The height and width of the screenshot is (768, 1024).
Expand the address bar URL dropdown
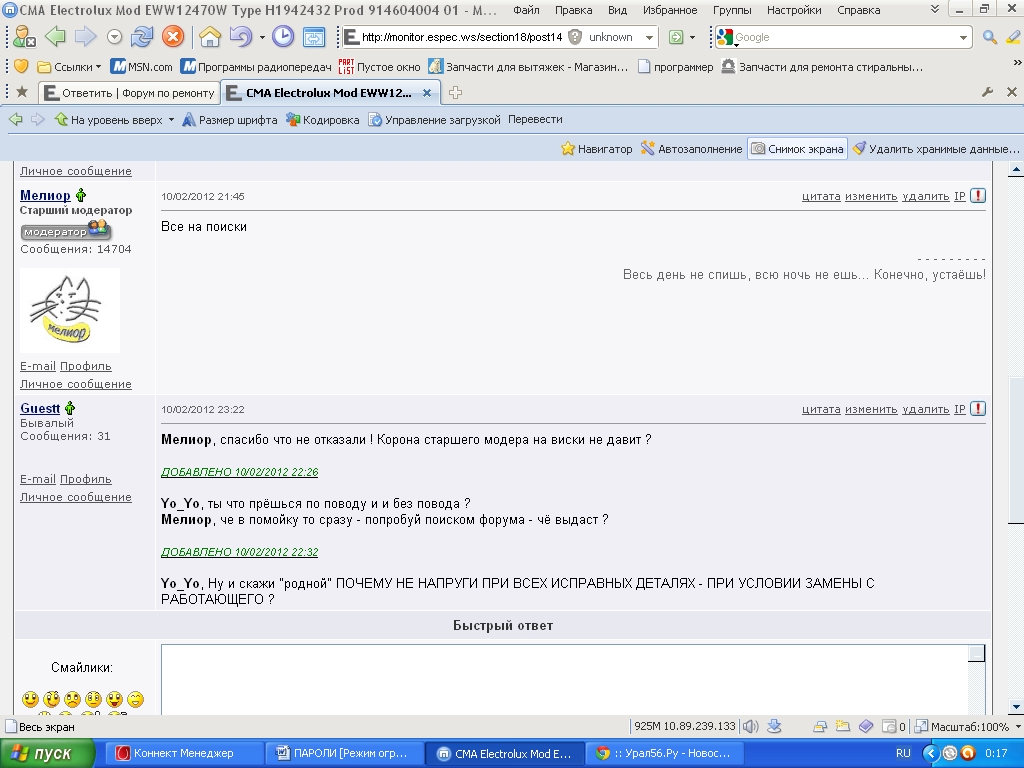(x=650, y=37)
